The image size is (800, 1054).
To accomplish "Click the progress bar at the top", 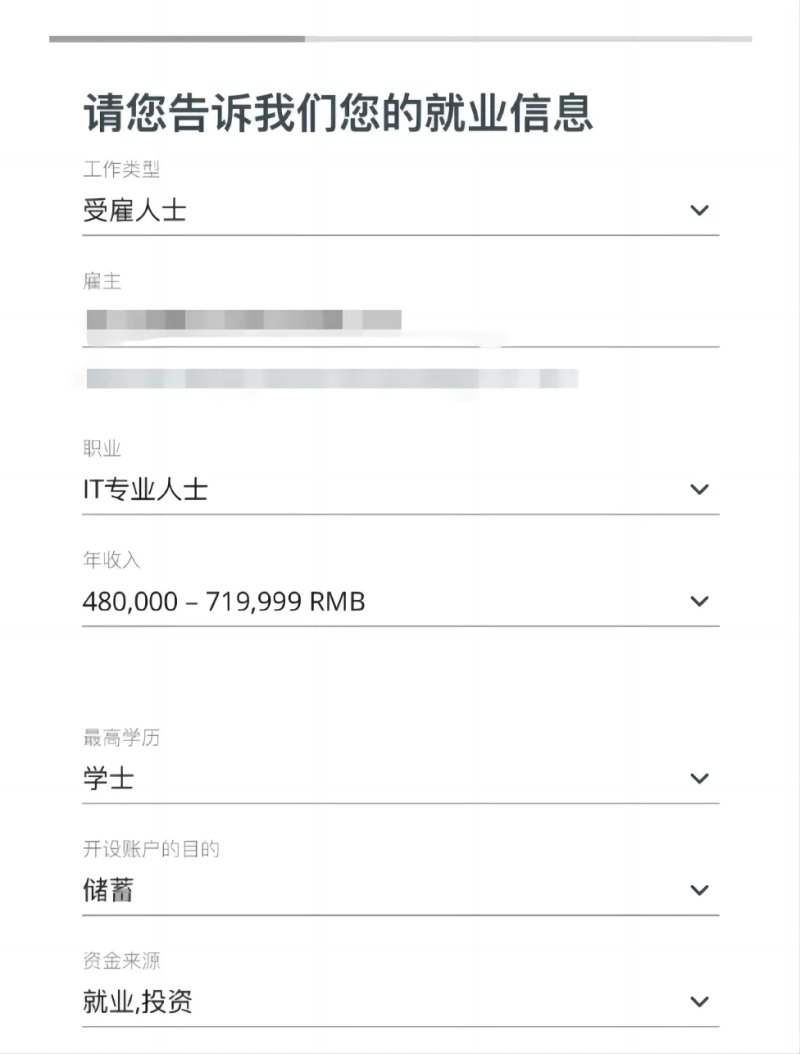I will pos(401,39).
